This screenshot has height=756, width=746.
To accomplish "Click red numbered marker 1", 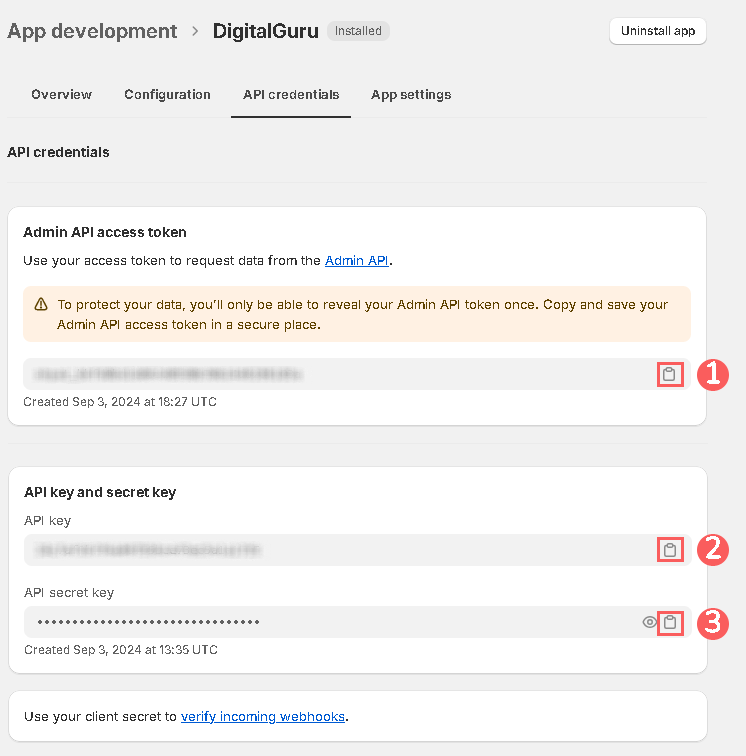I will (x=712, y=375).
